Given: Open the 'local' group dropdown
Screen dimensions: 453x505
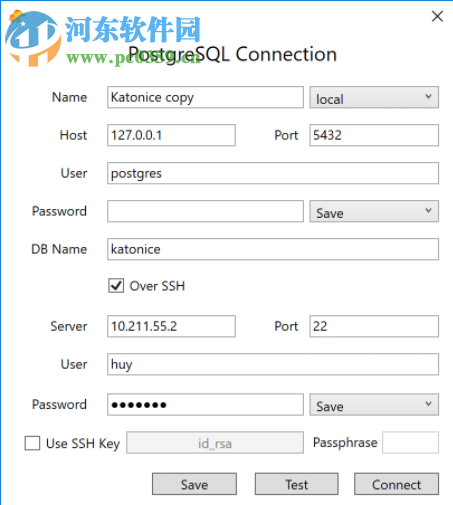Looking at the screenshot, I should [374, 97].
